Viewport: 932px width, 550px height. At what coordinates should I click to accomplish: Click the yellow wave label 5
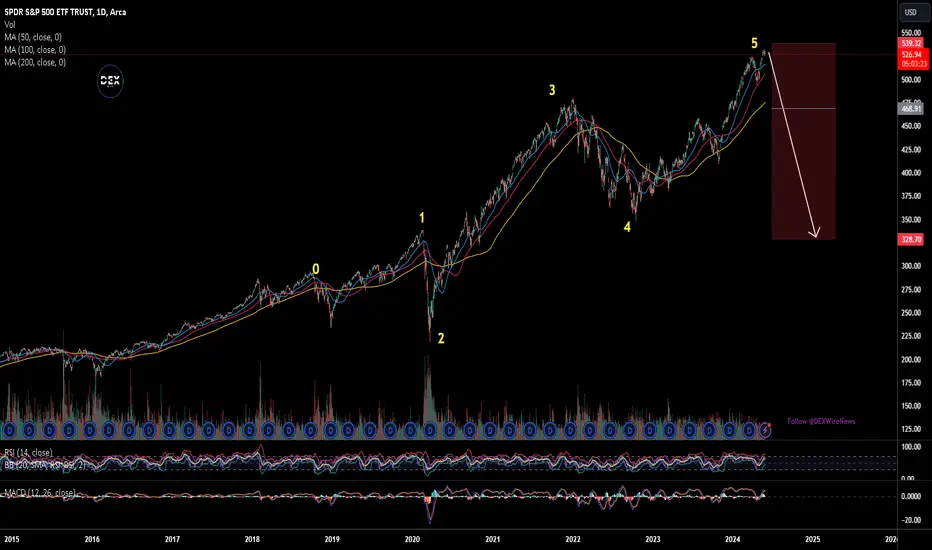pyautogui.click(x=754, y=43)
